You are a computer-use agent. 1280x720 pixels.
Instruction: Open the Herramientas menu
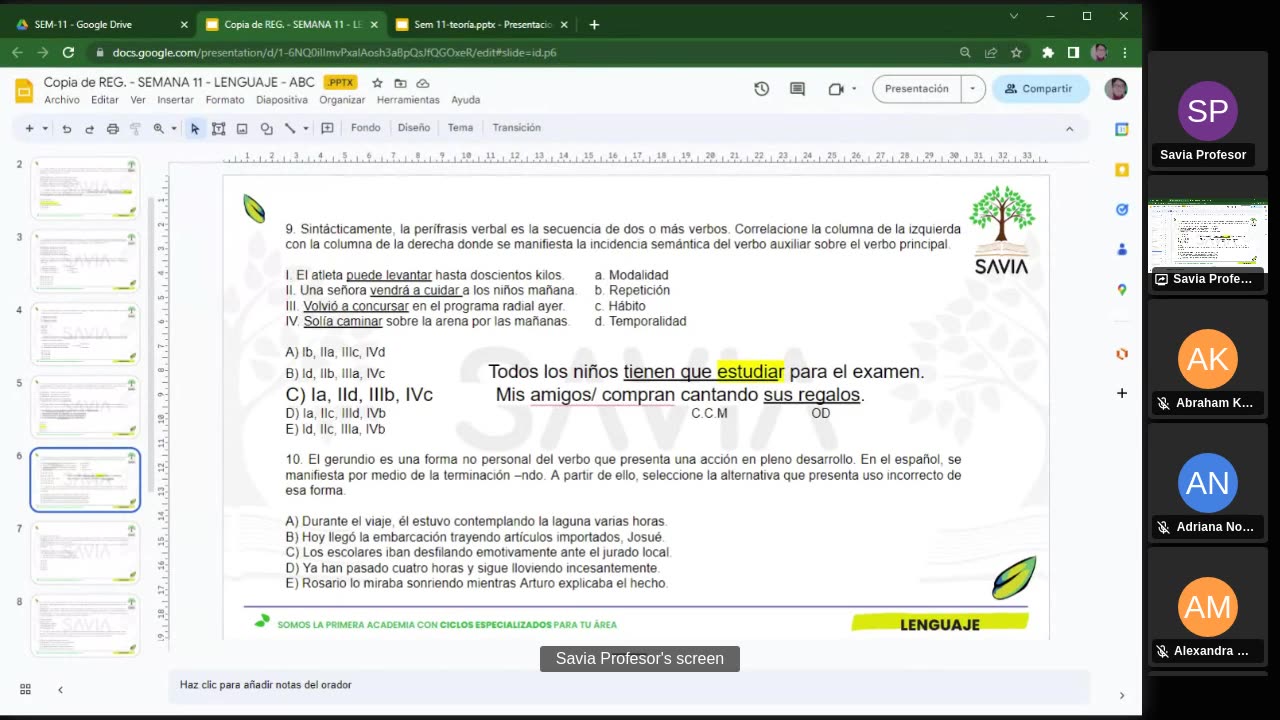(408, 100)
